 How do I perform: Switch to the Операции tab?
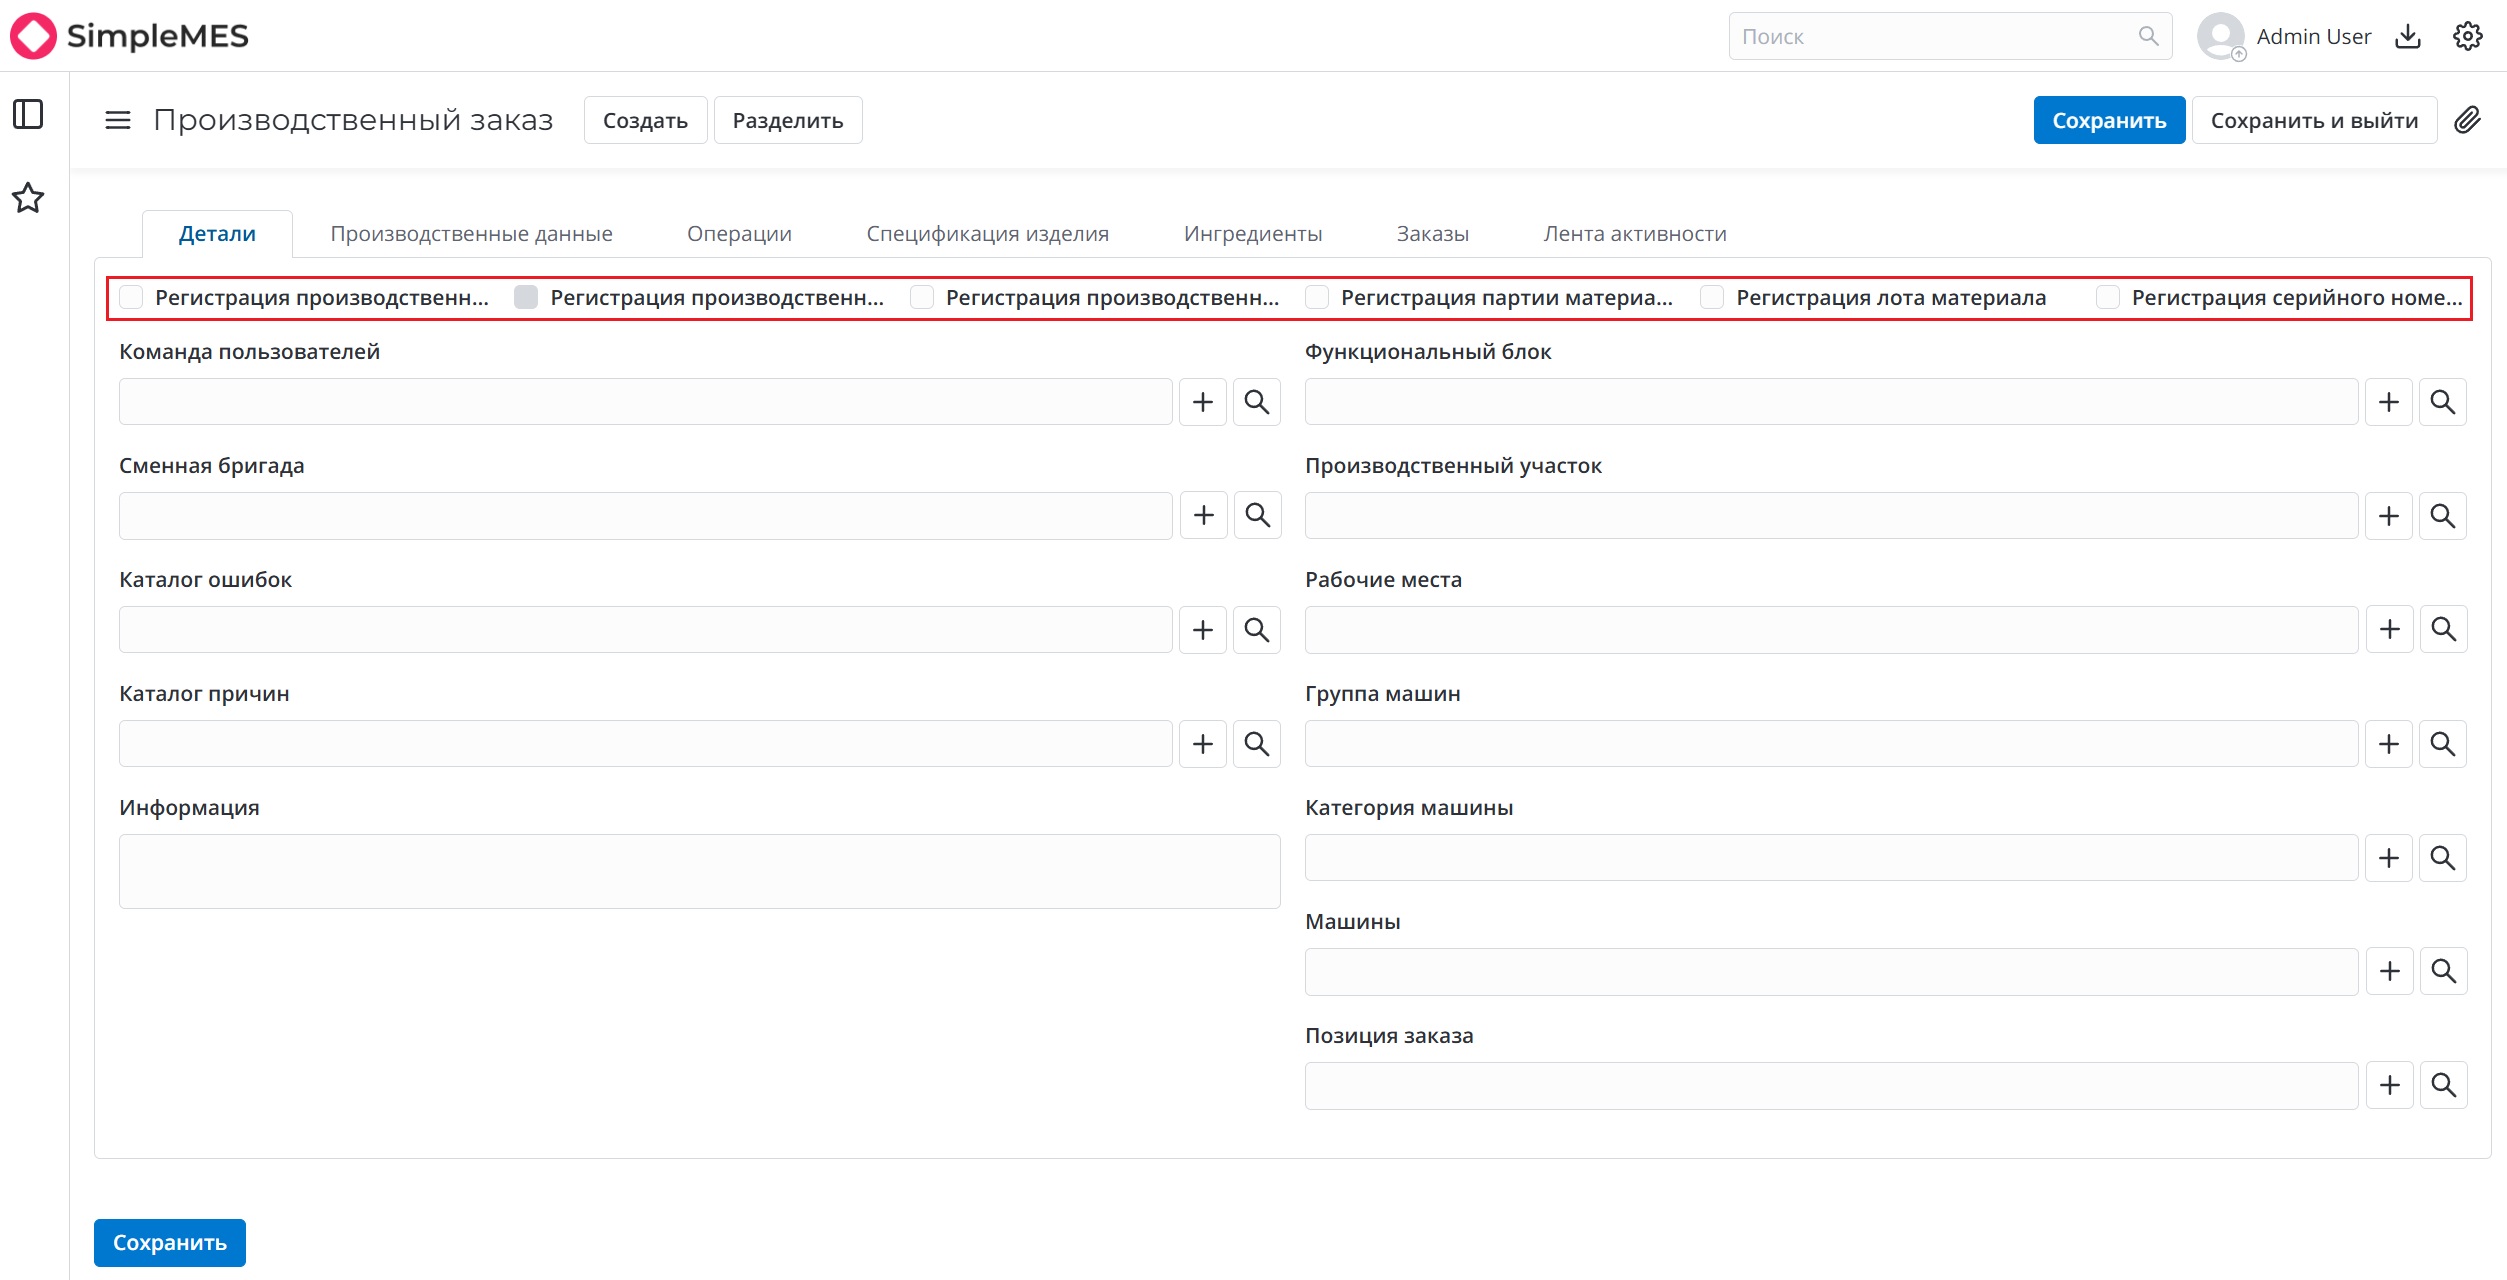point(739,234)
